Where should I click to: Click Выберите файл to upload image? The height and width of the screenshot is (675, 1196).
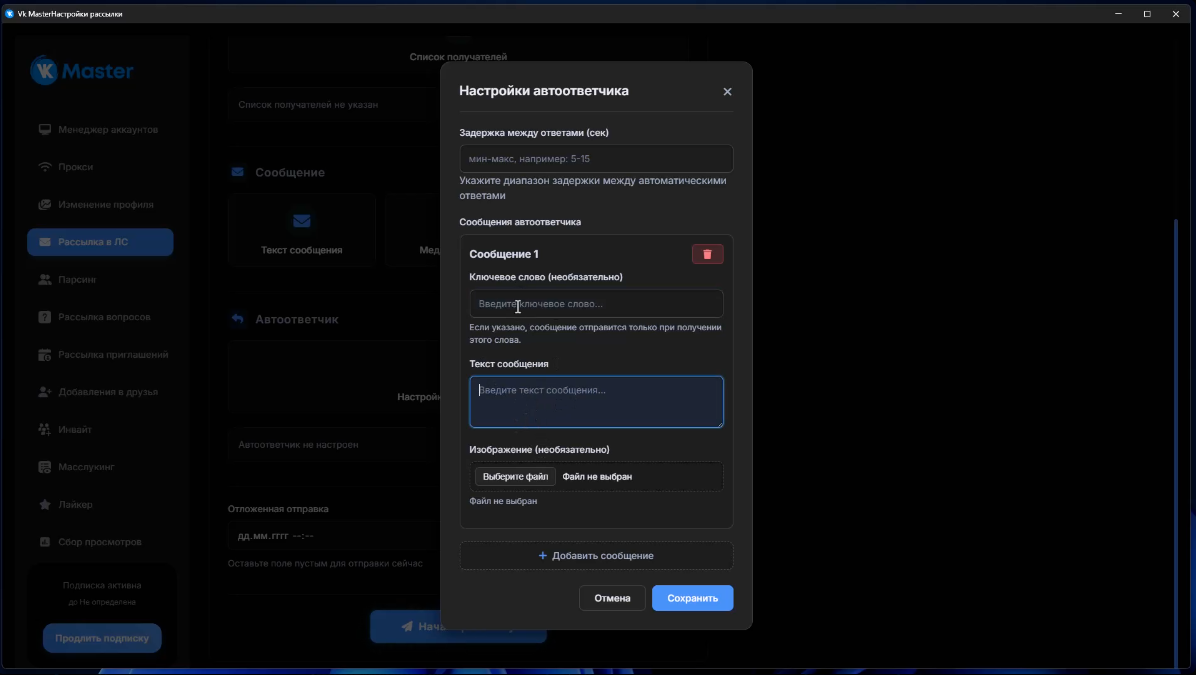[x=515, y=477]
